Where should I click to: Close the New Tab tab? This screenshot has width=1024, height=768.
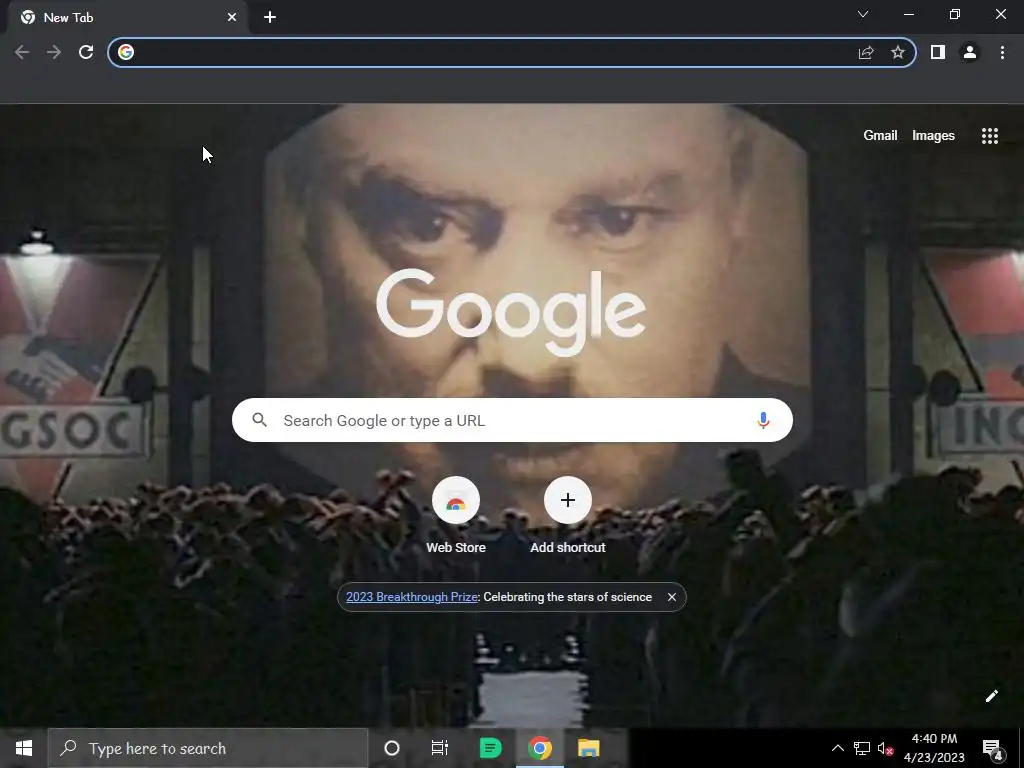(232, 18)
